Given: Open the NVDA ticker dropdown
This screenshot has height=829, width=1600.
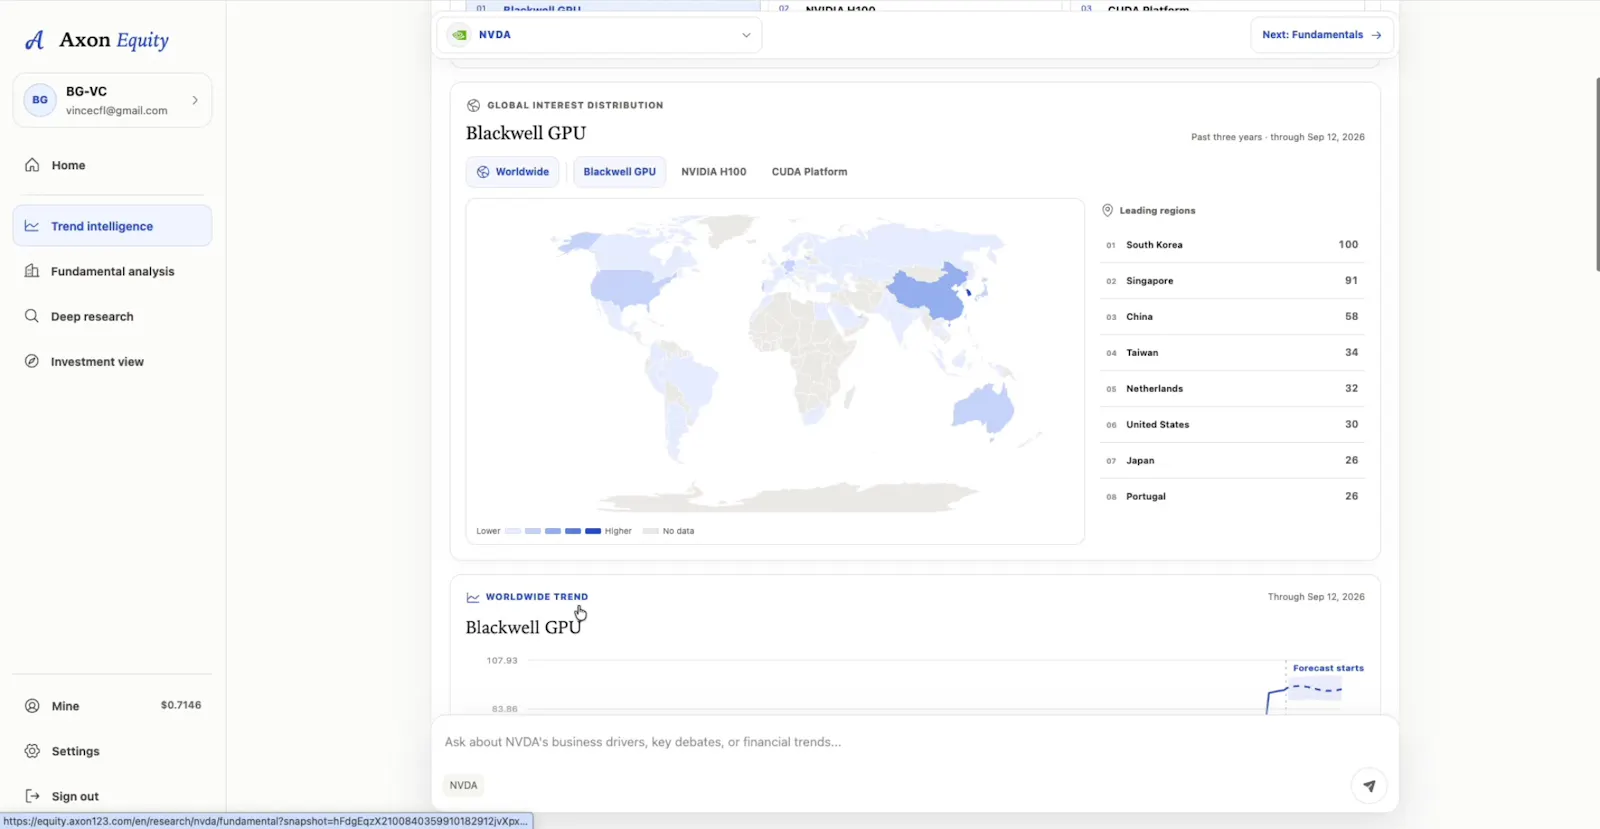Looking at the screenshot, I should (600, 35).
